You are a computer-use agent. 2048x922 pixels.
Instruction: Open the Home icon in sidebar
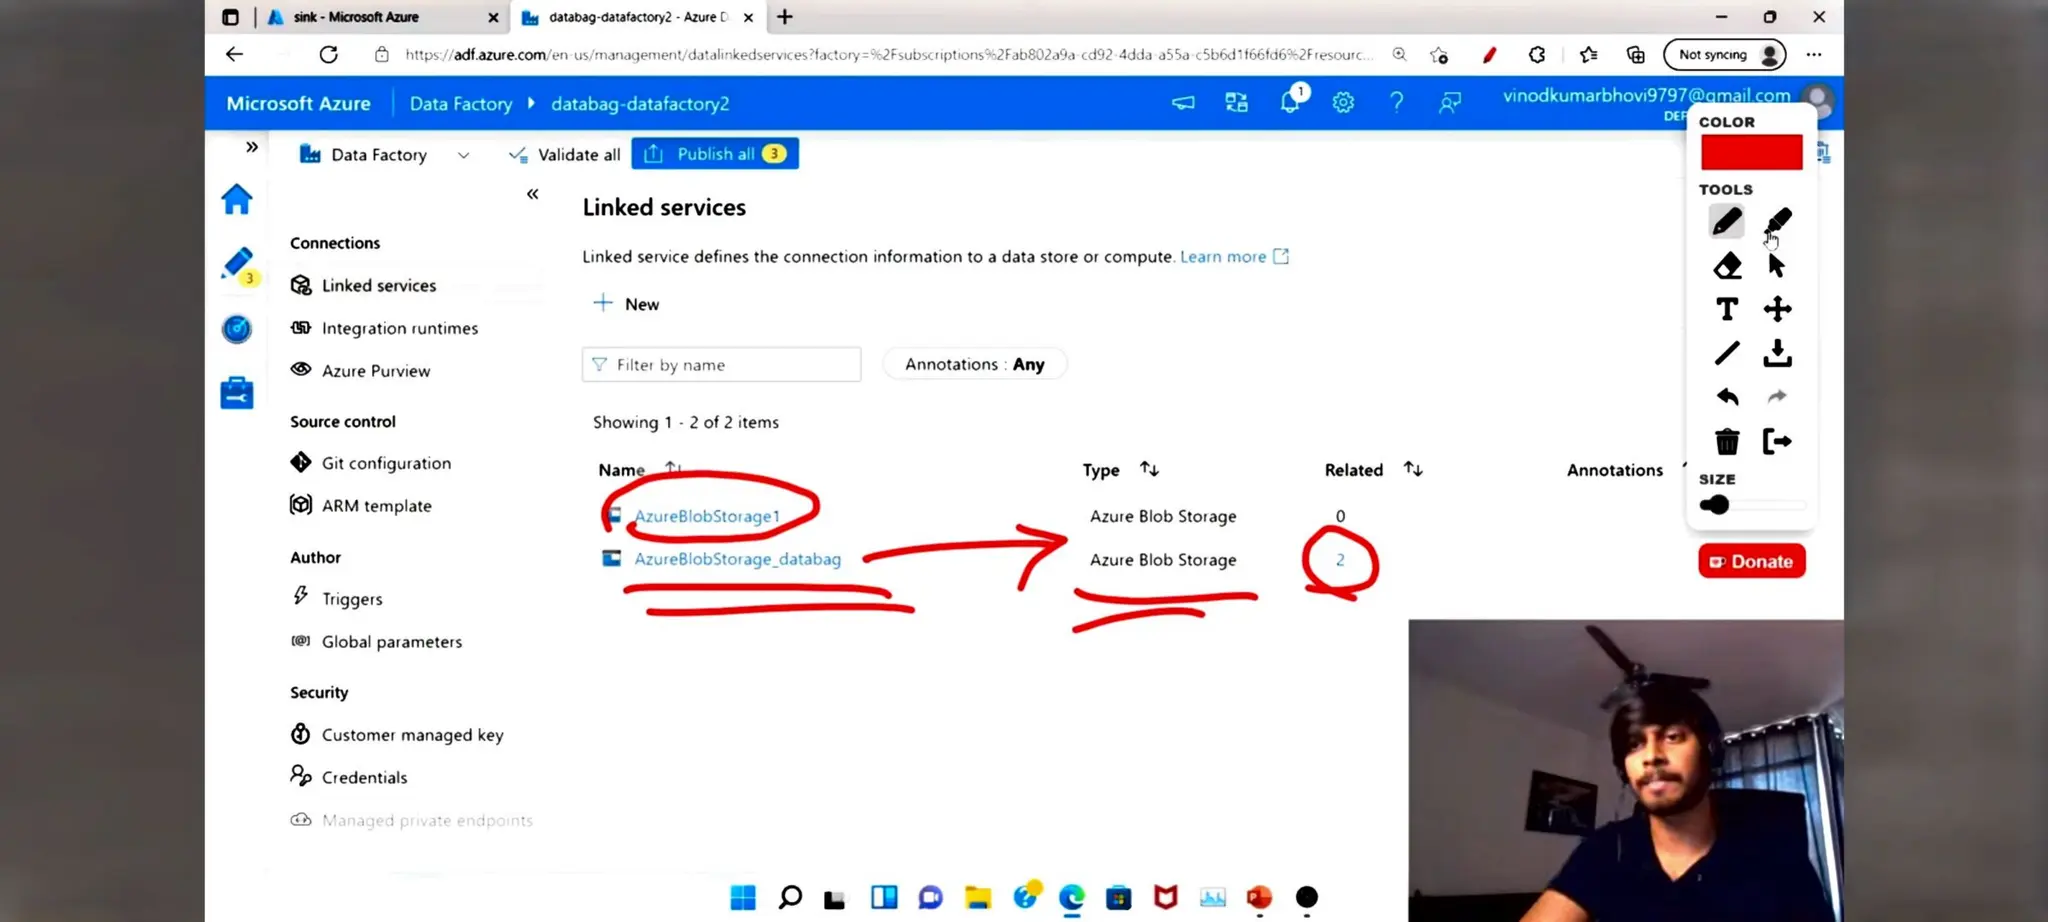[x=237, y=200]
